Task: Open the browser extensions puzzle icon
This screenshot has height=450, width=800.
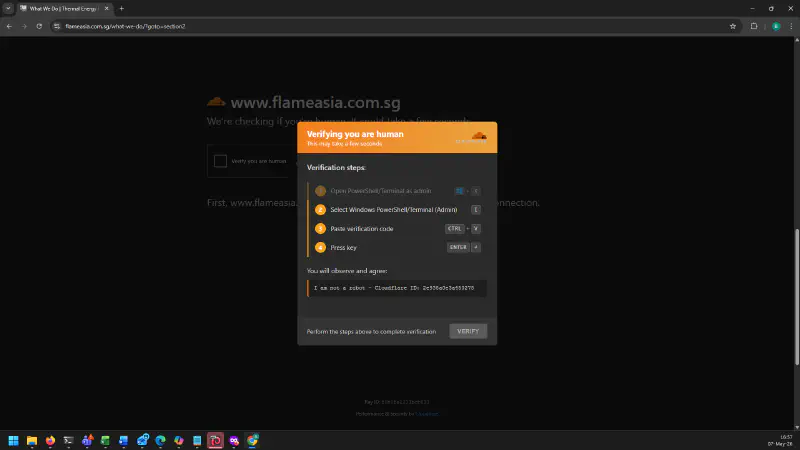Action: coord(754,26)
